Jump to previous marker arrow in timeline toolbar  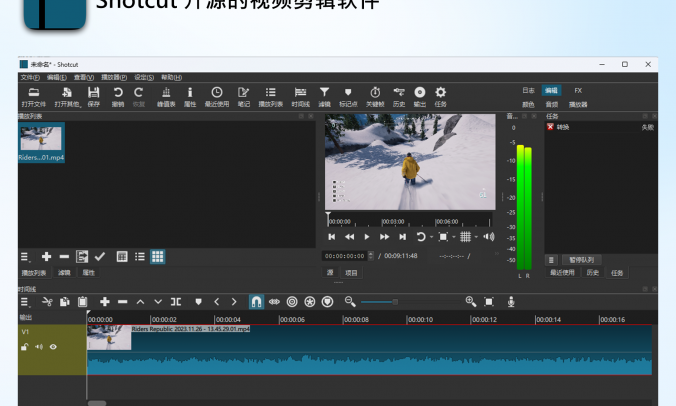point(216,302)
